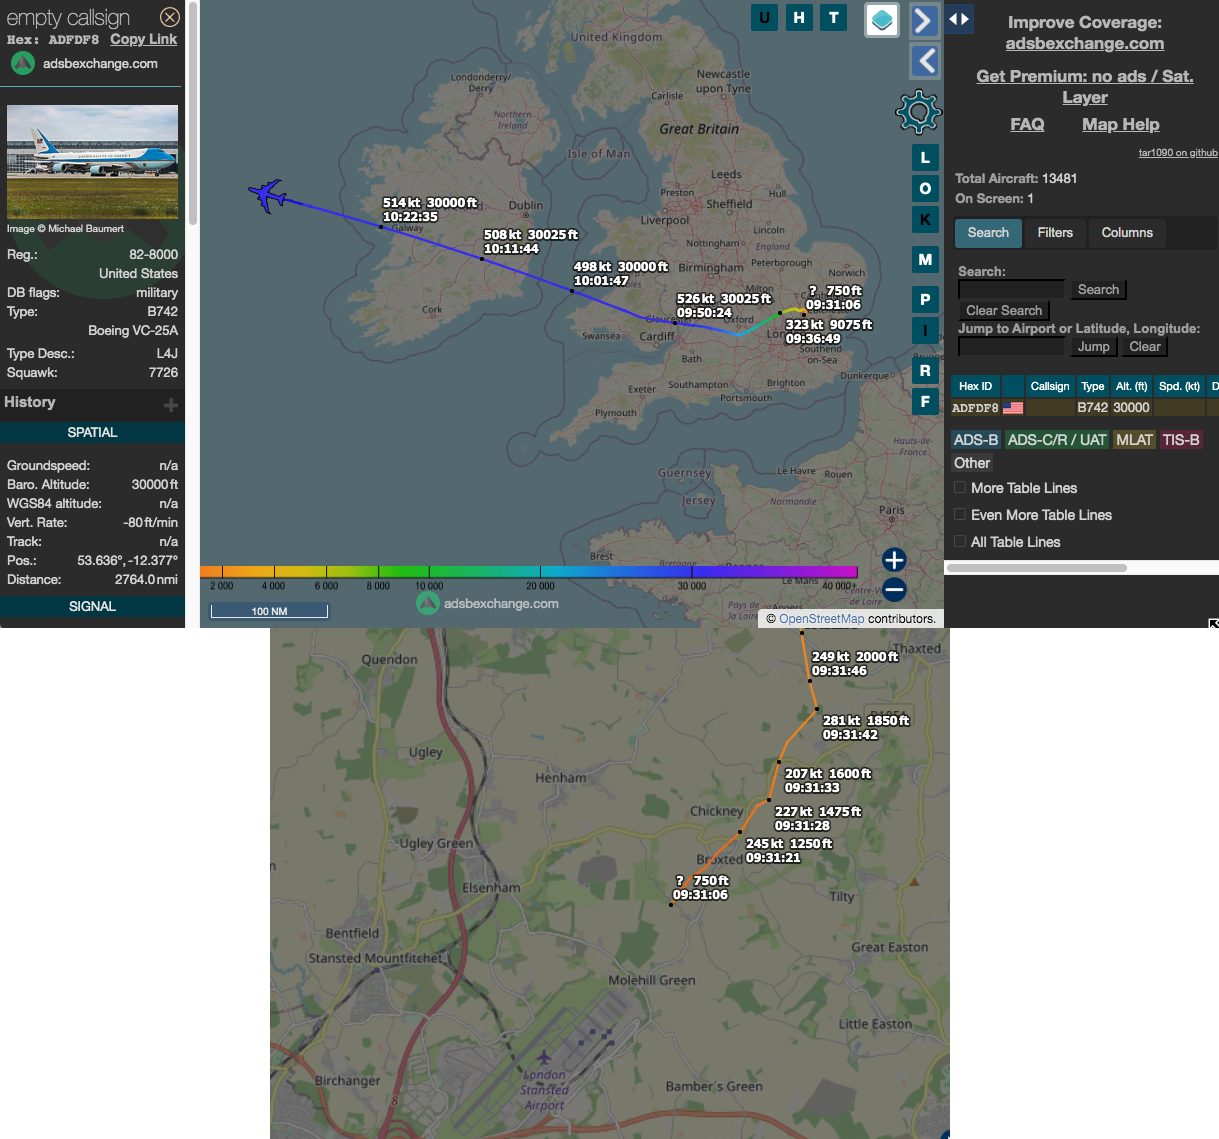Click the H map toggle button
This screenshot has width=1219, height=1139.
799,17
